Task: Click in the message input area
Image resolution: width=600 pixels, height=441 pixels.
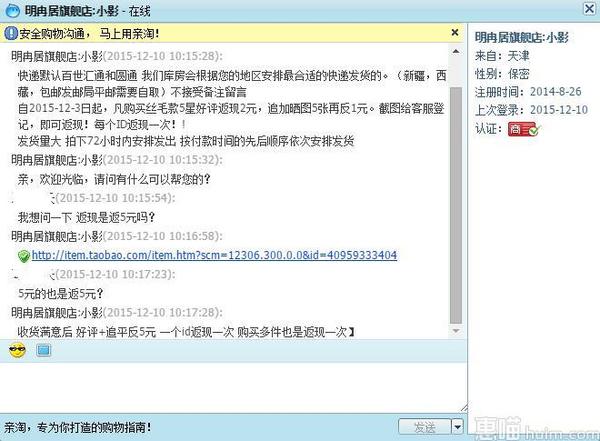Action: tap(233, 387)
